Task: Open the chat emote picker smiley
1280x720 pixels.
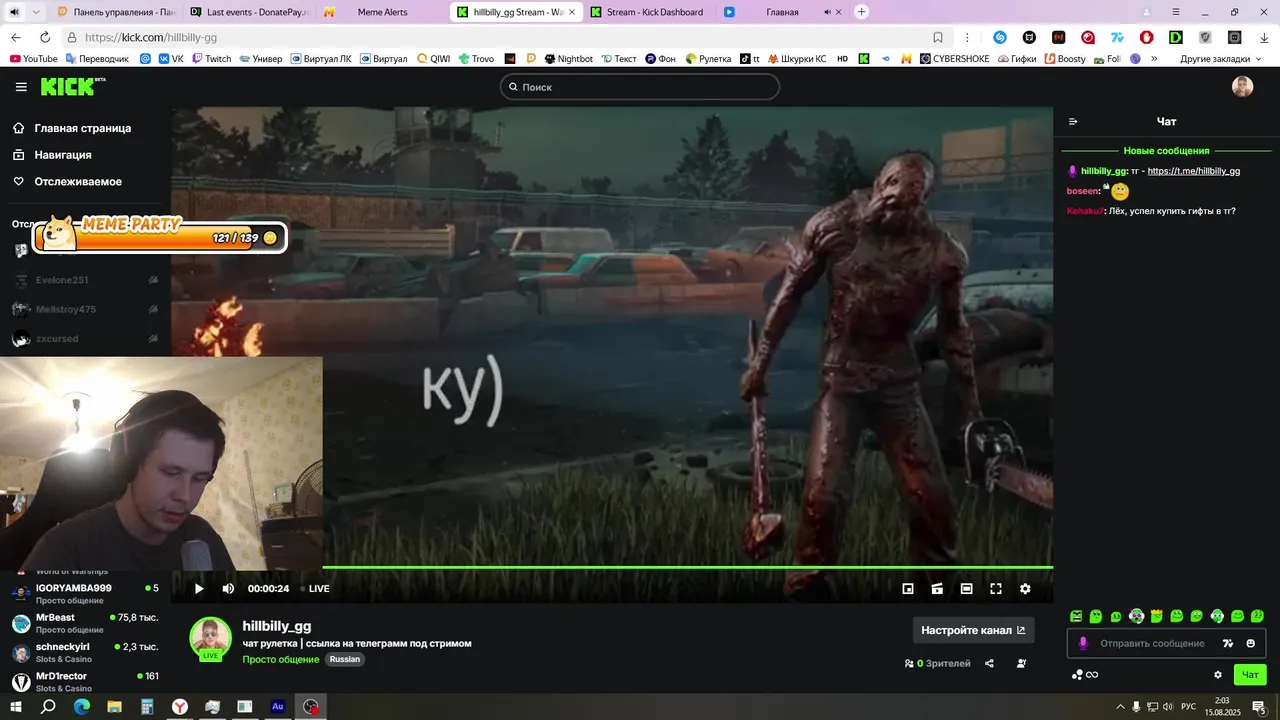Action: pos(1250,643)
